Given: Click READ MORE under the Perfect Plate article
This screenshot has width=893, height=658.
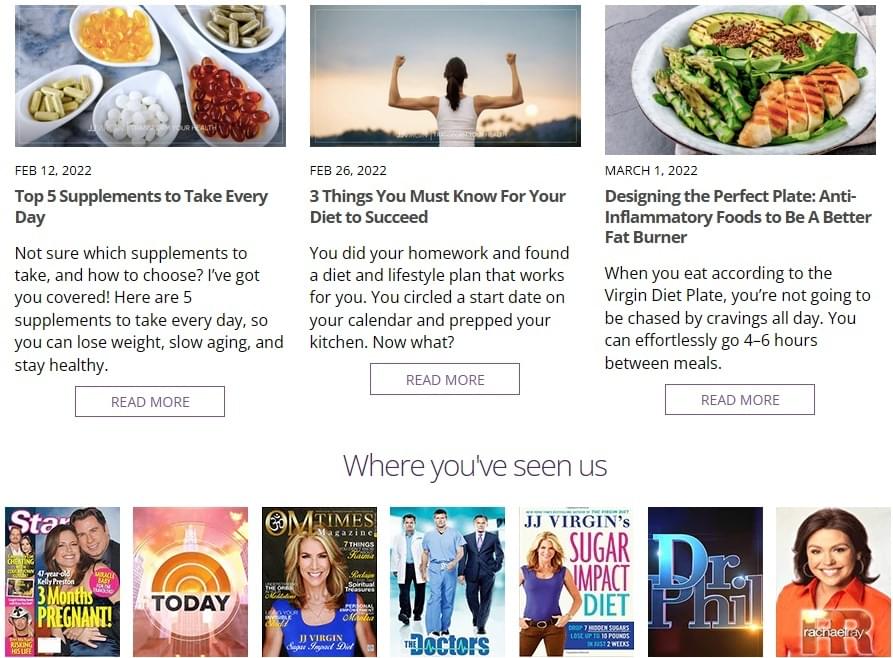Looking at the screenshot, I should pos(740,400).
